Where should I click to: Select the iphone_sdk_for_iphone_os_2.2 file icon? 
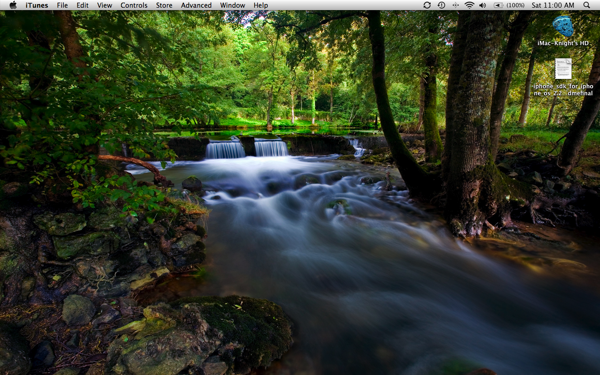click(x=563, y=69)
